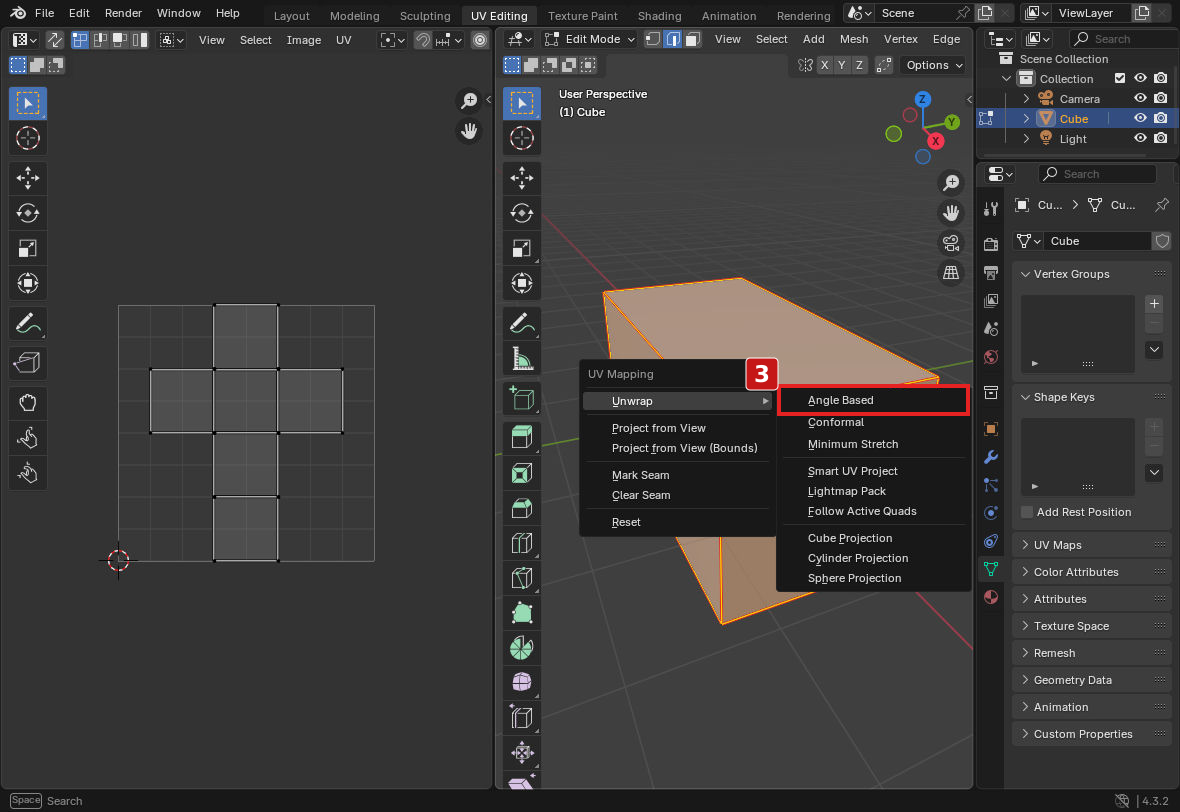The width and height of the screenshot is (1180, 812).
Task: Open the Material properties tab
Action: [x=991, y=597]
